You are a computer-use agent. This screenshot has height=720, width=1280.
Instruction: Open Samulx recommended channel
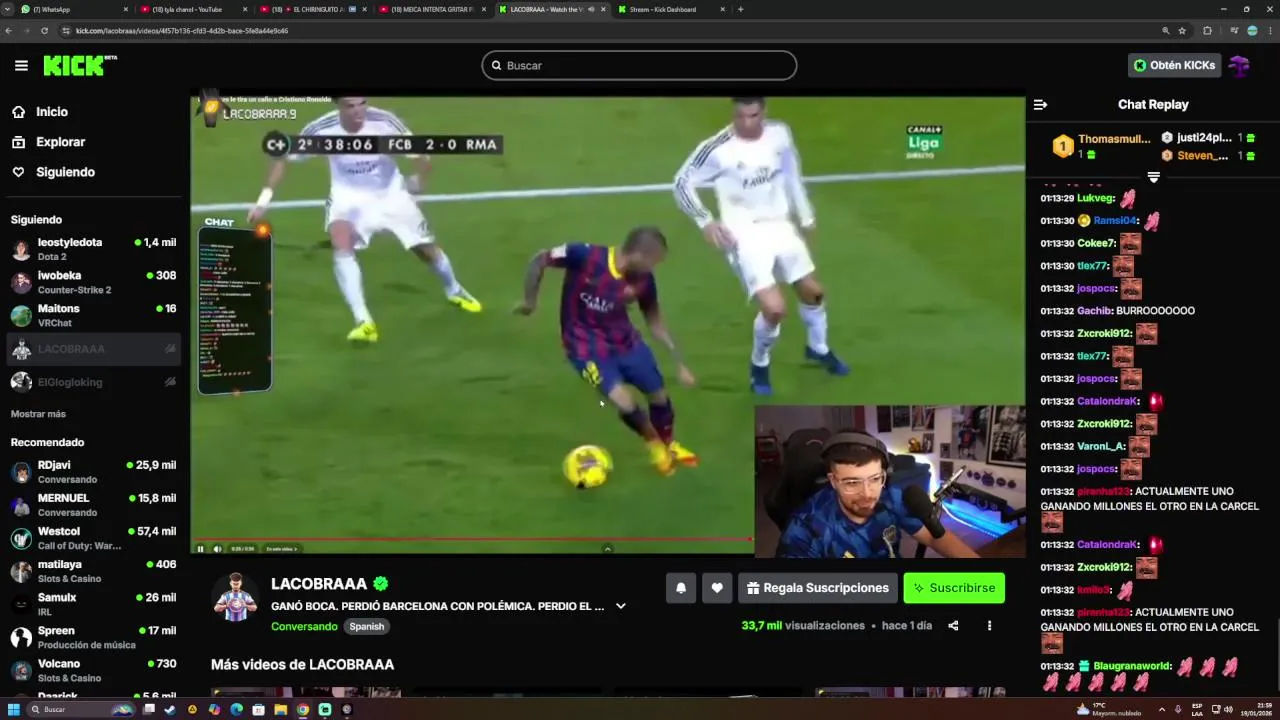tap(92, 604)
